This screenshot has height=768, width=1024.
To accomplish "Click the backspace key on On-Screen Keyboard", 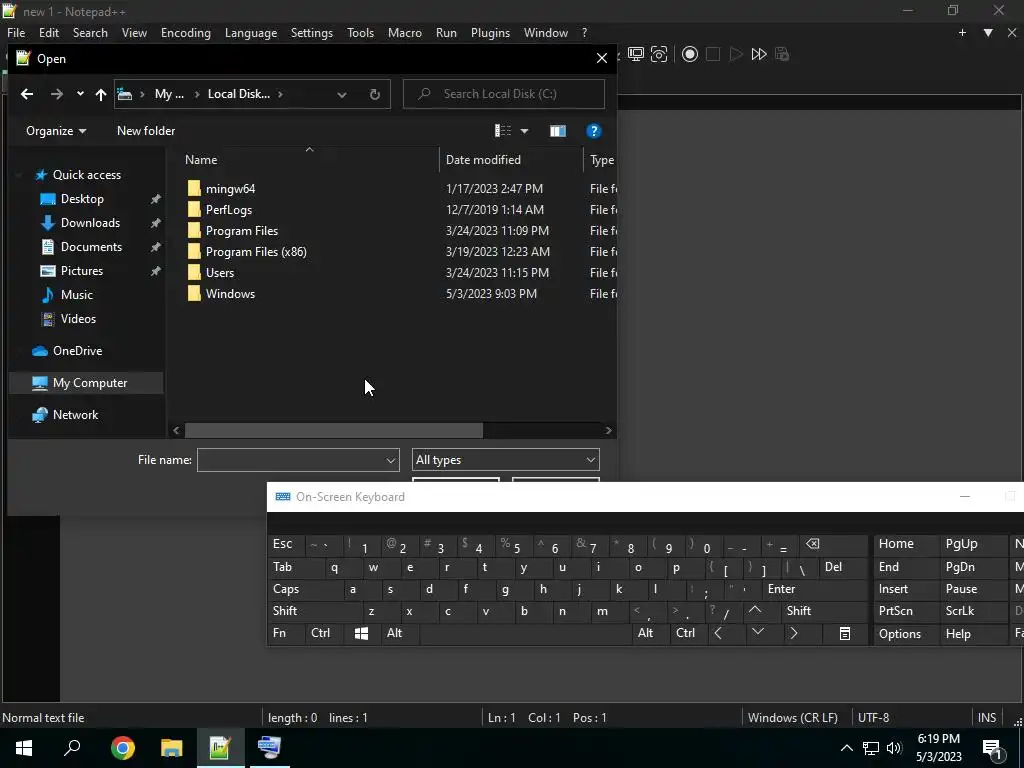I will 812,544.
